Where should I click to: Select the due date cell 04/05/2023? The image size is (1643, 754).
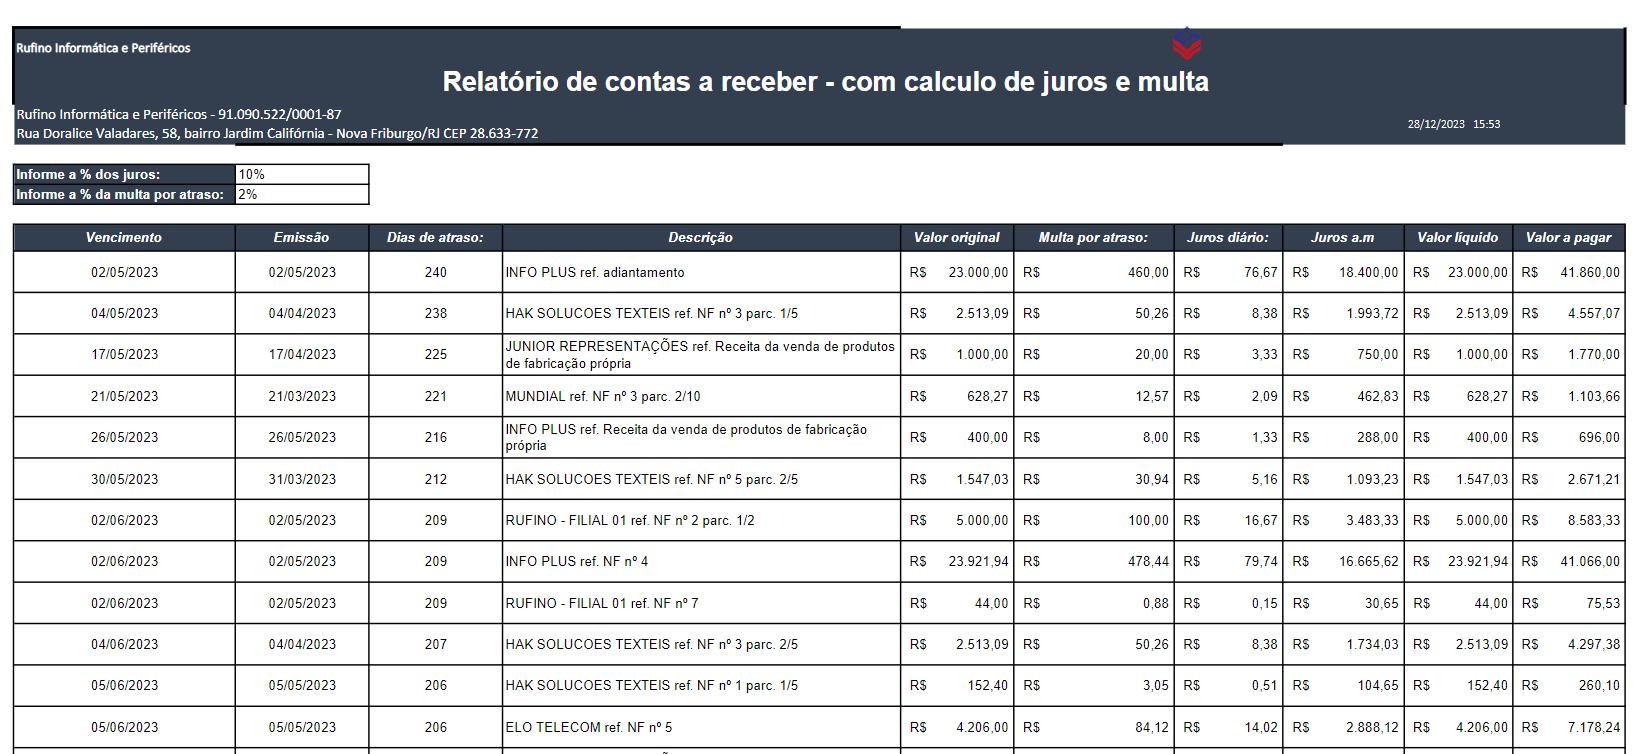[124, 313]
